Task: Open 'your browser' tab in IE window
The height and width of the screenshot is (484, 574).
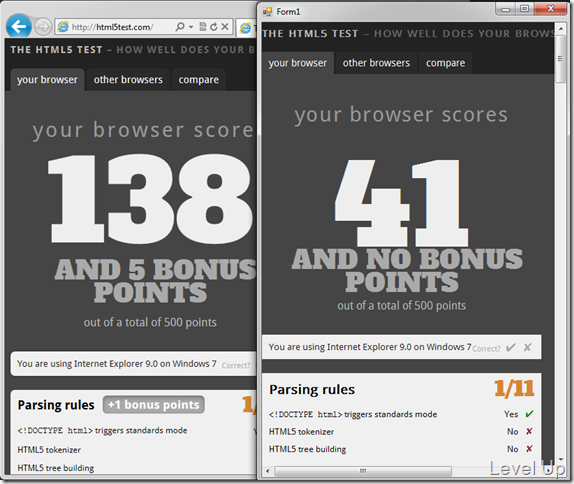Action: tap(47, 79)
